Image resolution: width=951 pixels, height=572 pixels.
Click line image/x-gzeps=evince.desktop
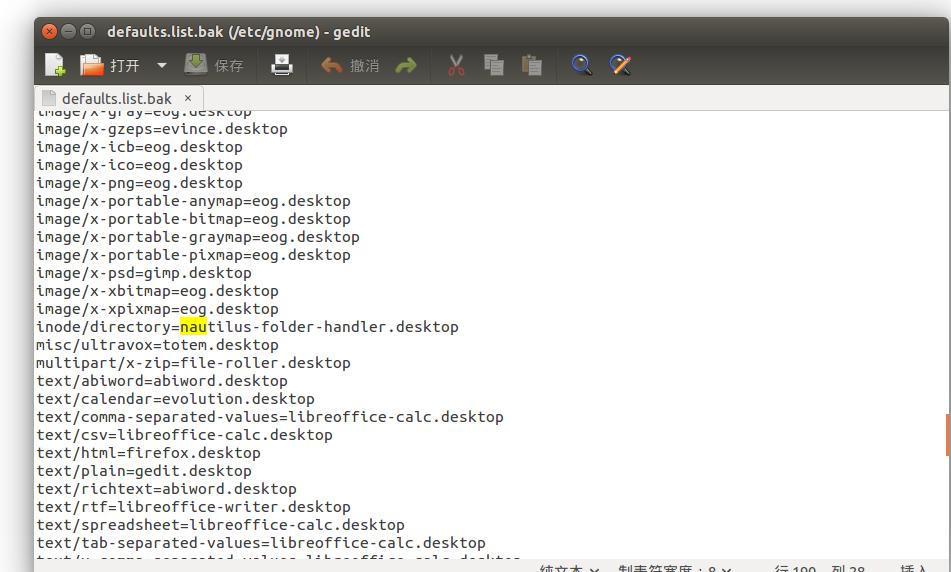coord(162,129)
